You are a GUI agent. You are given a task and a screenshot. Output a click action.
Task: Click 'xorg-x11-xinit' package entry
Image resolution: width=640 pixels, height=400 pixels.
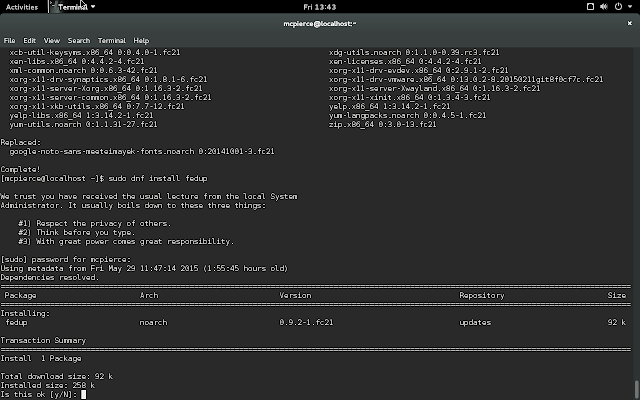click(x=409, y=97)
